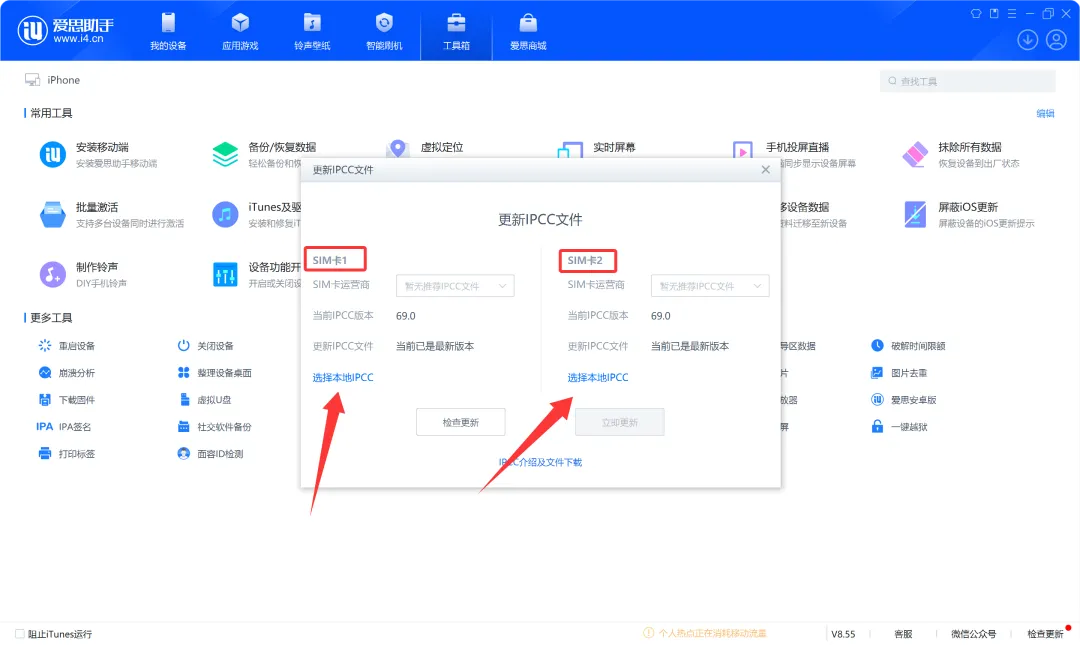The width and height of the screenshot is (1080, 645).
Task: Launch the 制作铃声 tool icon
Action: 53,274
